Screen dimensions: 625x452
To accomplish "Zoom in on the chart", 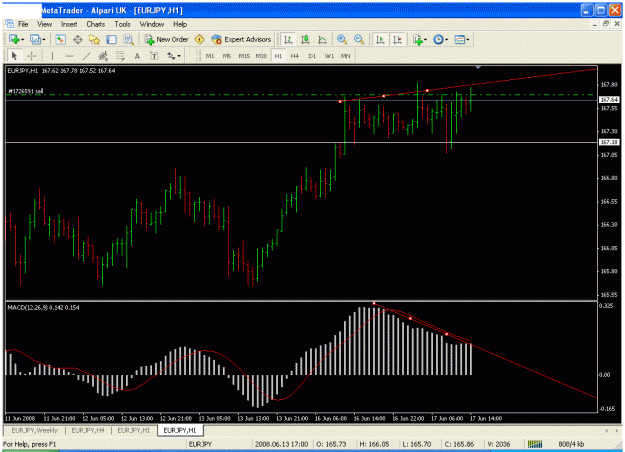I will click(342, 39).
